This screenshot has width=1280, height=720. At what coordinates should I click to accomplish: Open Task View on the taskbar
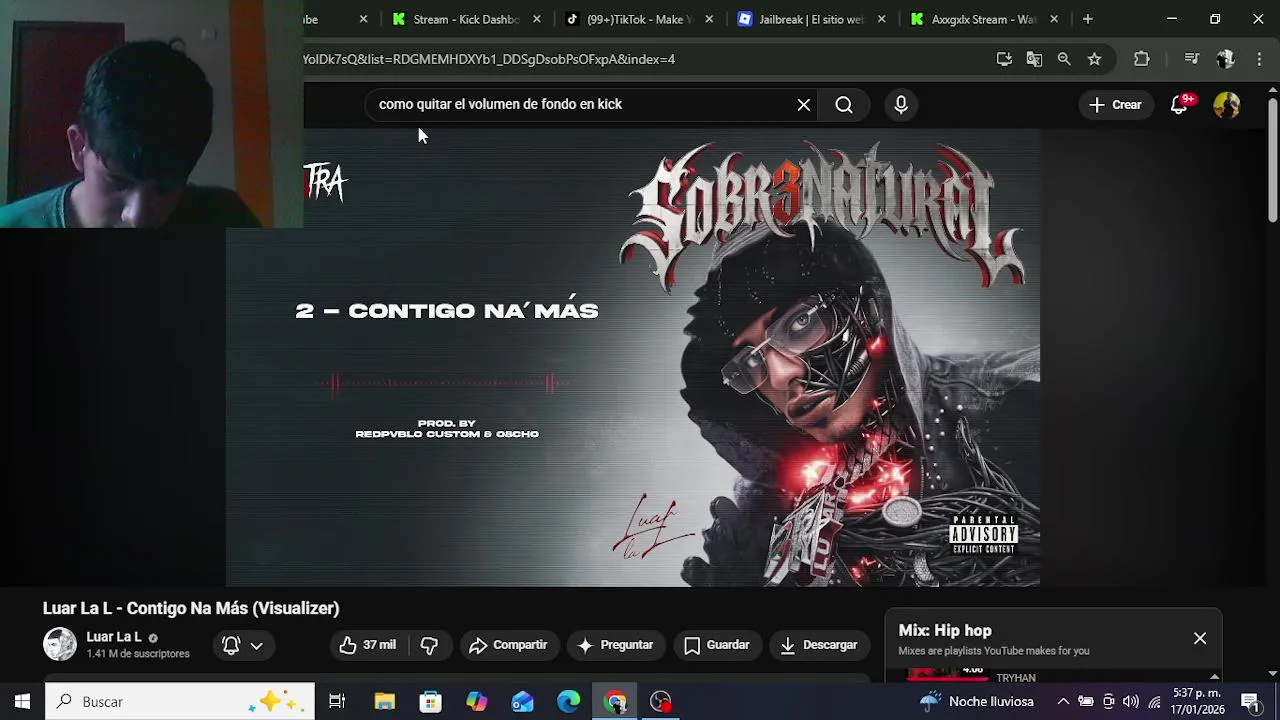click(x=337, y=701)
